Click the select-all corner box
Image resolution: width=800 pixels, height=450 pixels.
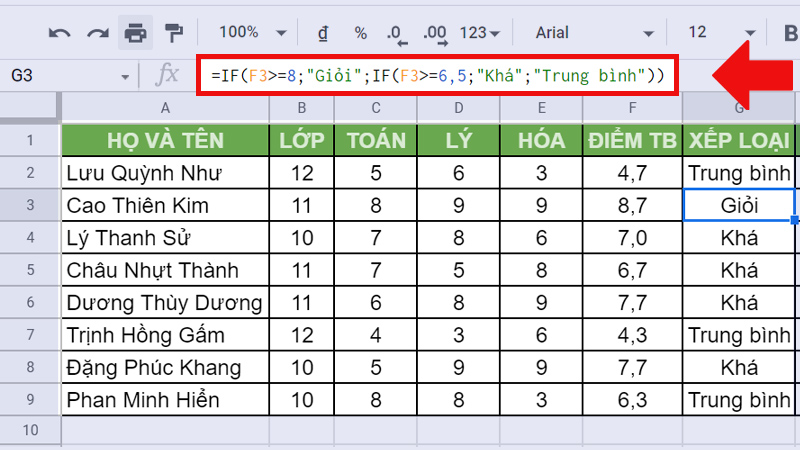[30, 108]
